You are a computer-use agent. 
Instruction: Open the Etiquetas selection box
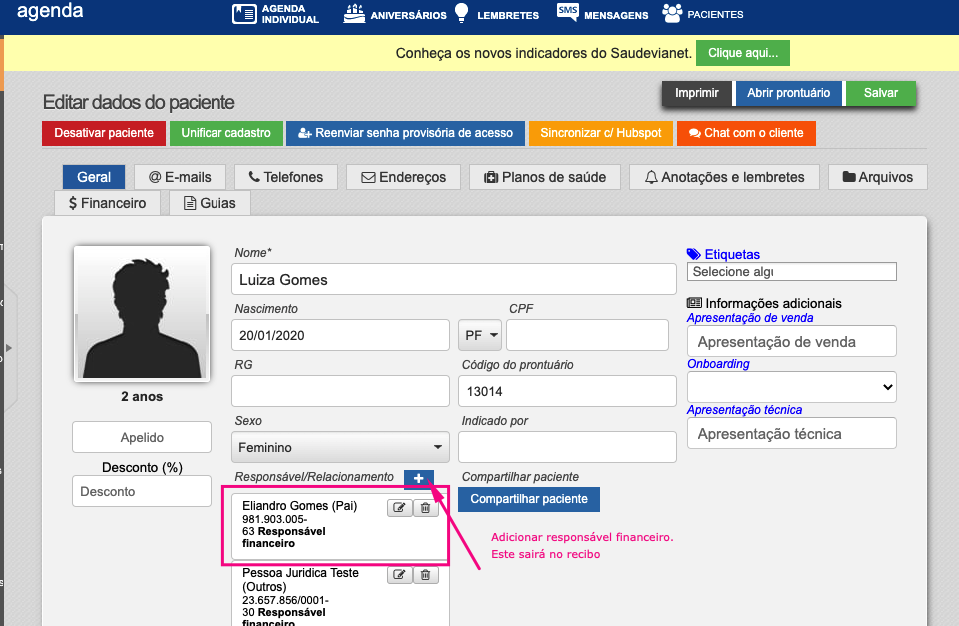[x=792, y=271]
